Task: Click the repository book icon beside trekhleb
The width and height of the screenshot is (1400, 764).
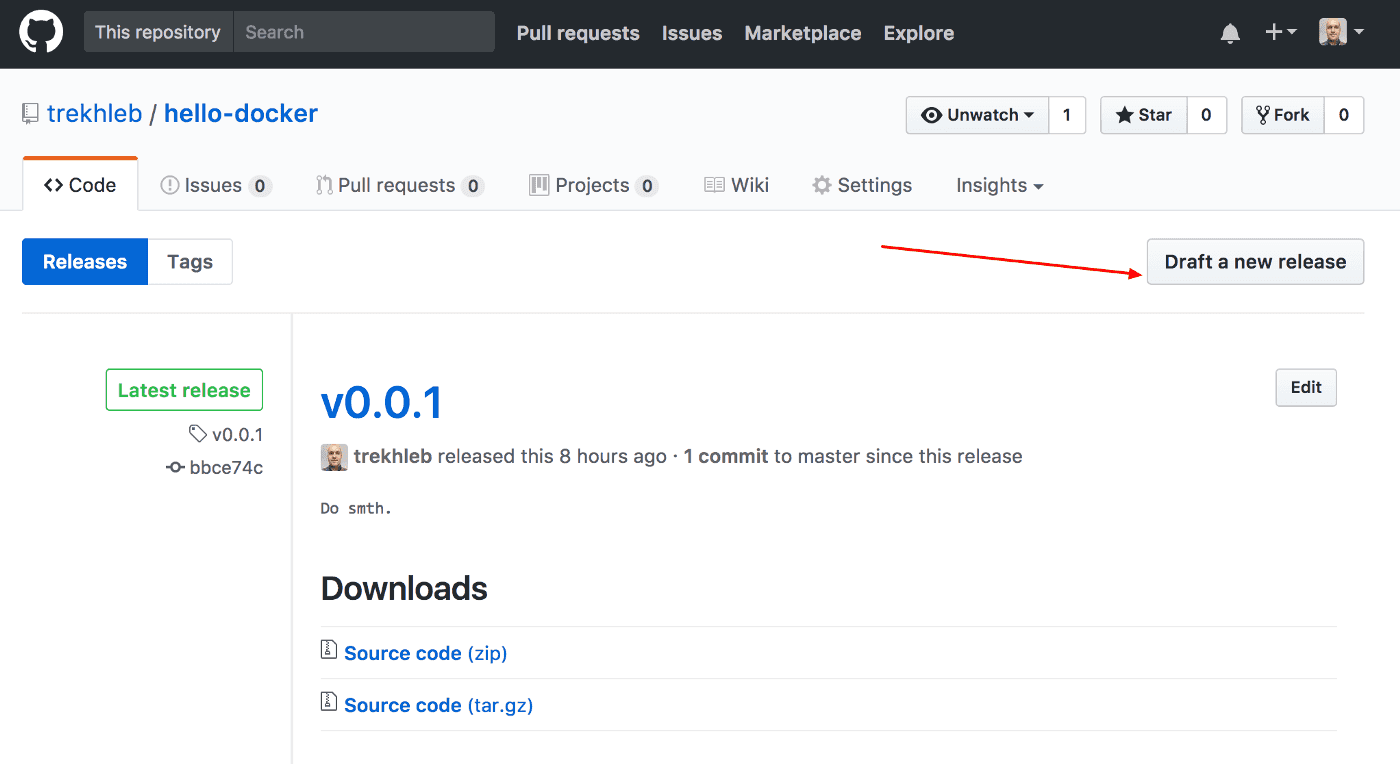Action: [30, 113]
